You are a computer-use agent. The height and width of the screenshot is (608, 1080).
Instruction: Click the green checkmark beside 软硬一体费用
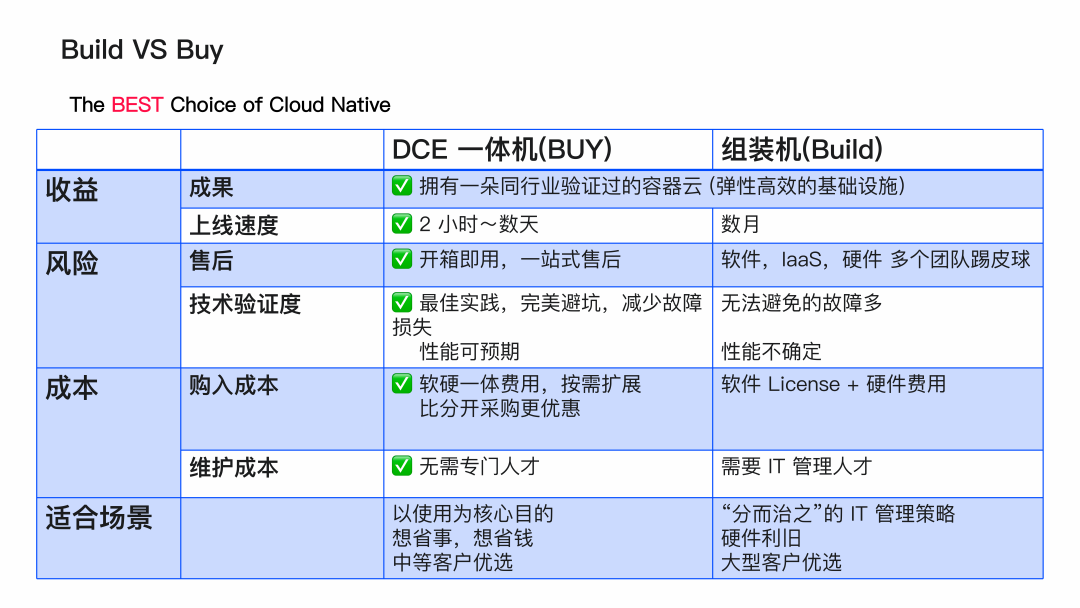(x=402, y=384)
